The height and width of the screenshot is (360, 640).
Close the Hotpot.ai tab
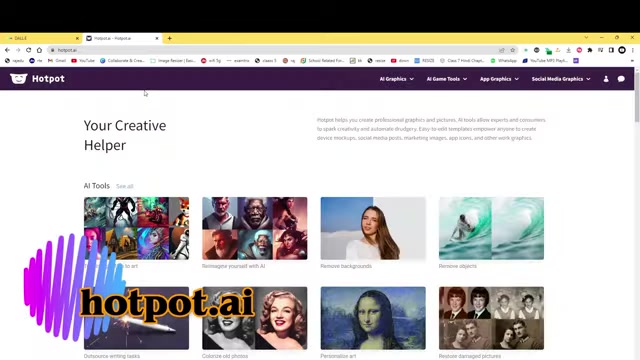(x=157, y=38)
